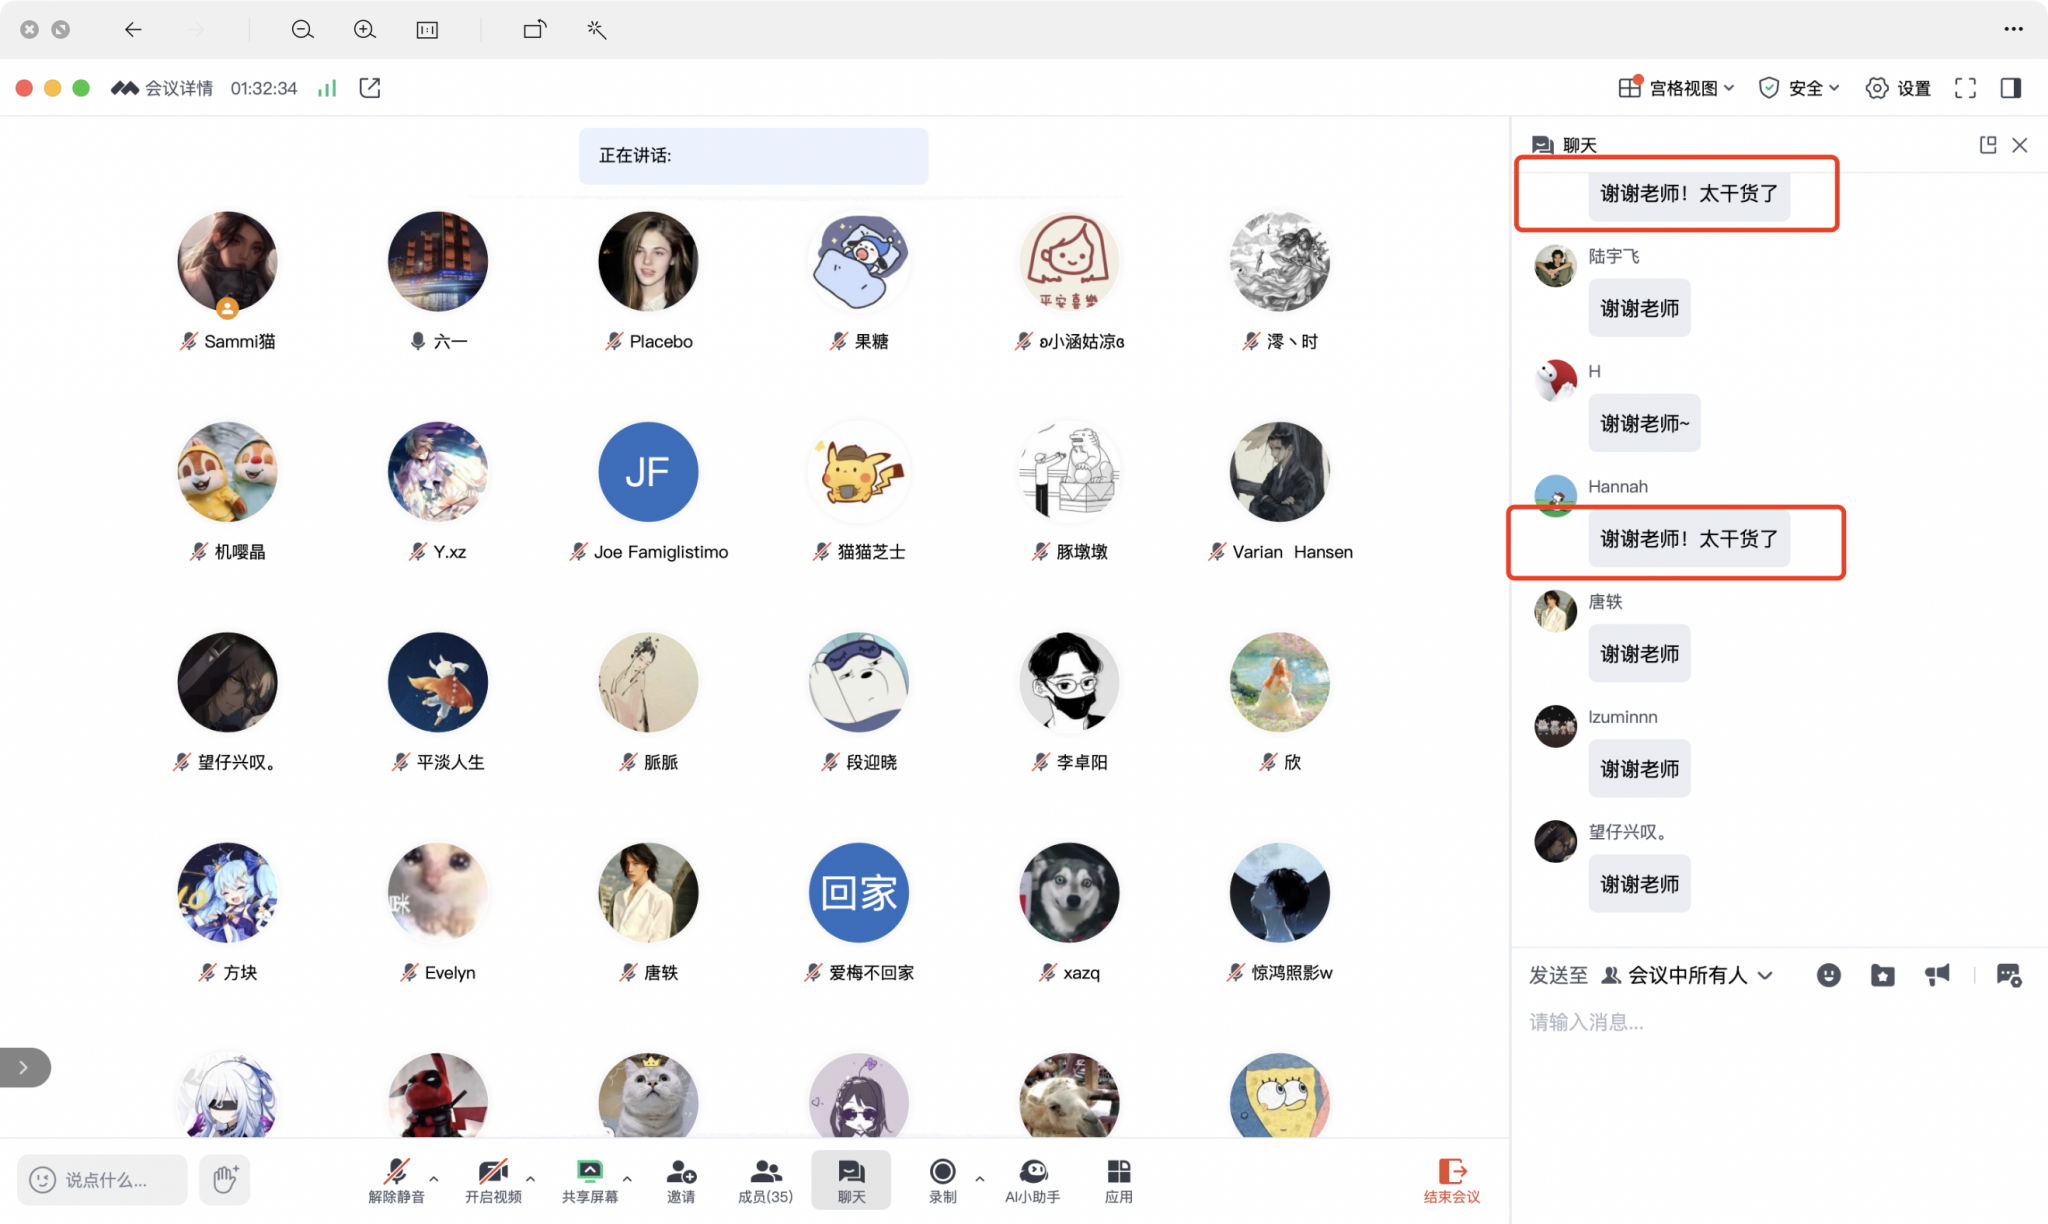2048x1224 pixels.
Task: Open the members list (35)
Action: click(765, 1179)
